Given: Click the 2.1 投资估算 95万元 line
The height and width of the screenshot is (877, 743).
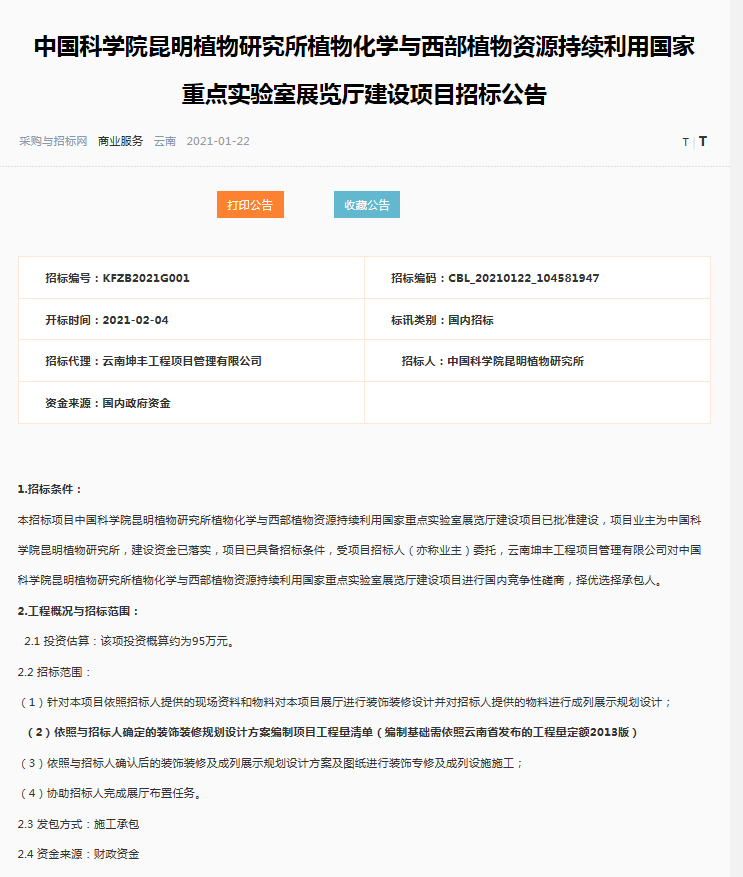Looking at the screenshot, I should [x=128, y=640].
